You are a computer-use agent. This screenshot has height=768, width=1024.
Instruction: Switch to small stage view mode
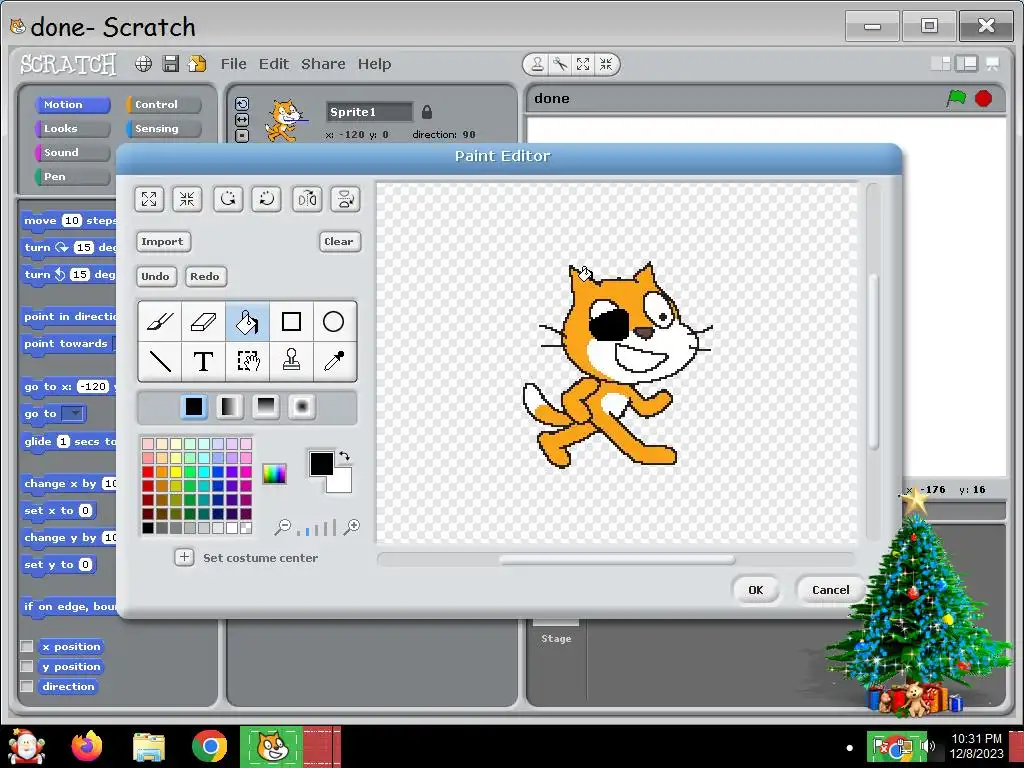pos(940,63)
